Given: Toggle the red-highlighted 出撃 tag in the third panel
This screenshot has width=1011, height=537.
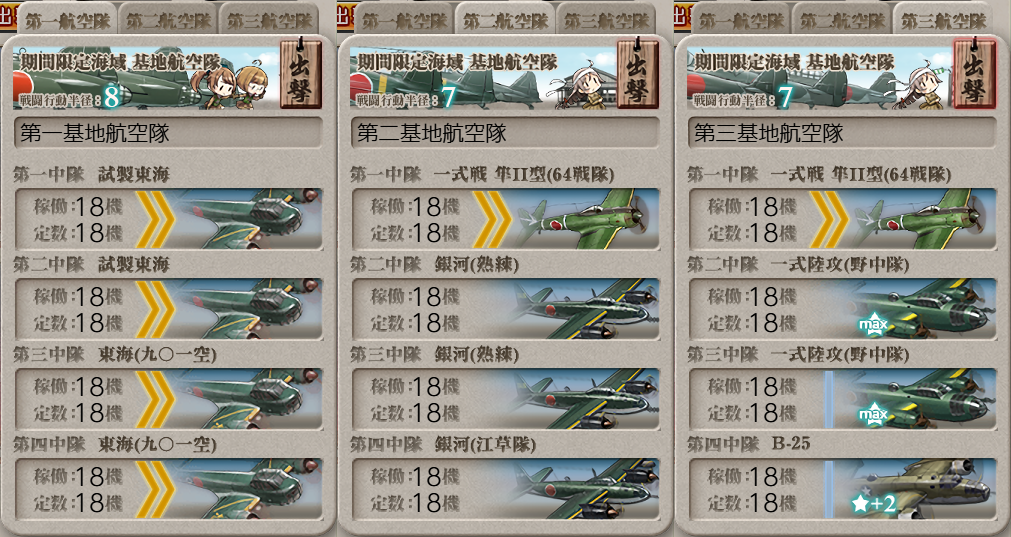Looking at the screenshot, I should pos(974,74).
